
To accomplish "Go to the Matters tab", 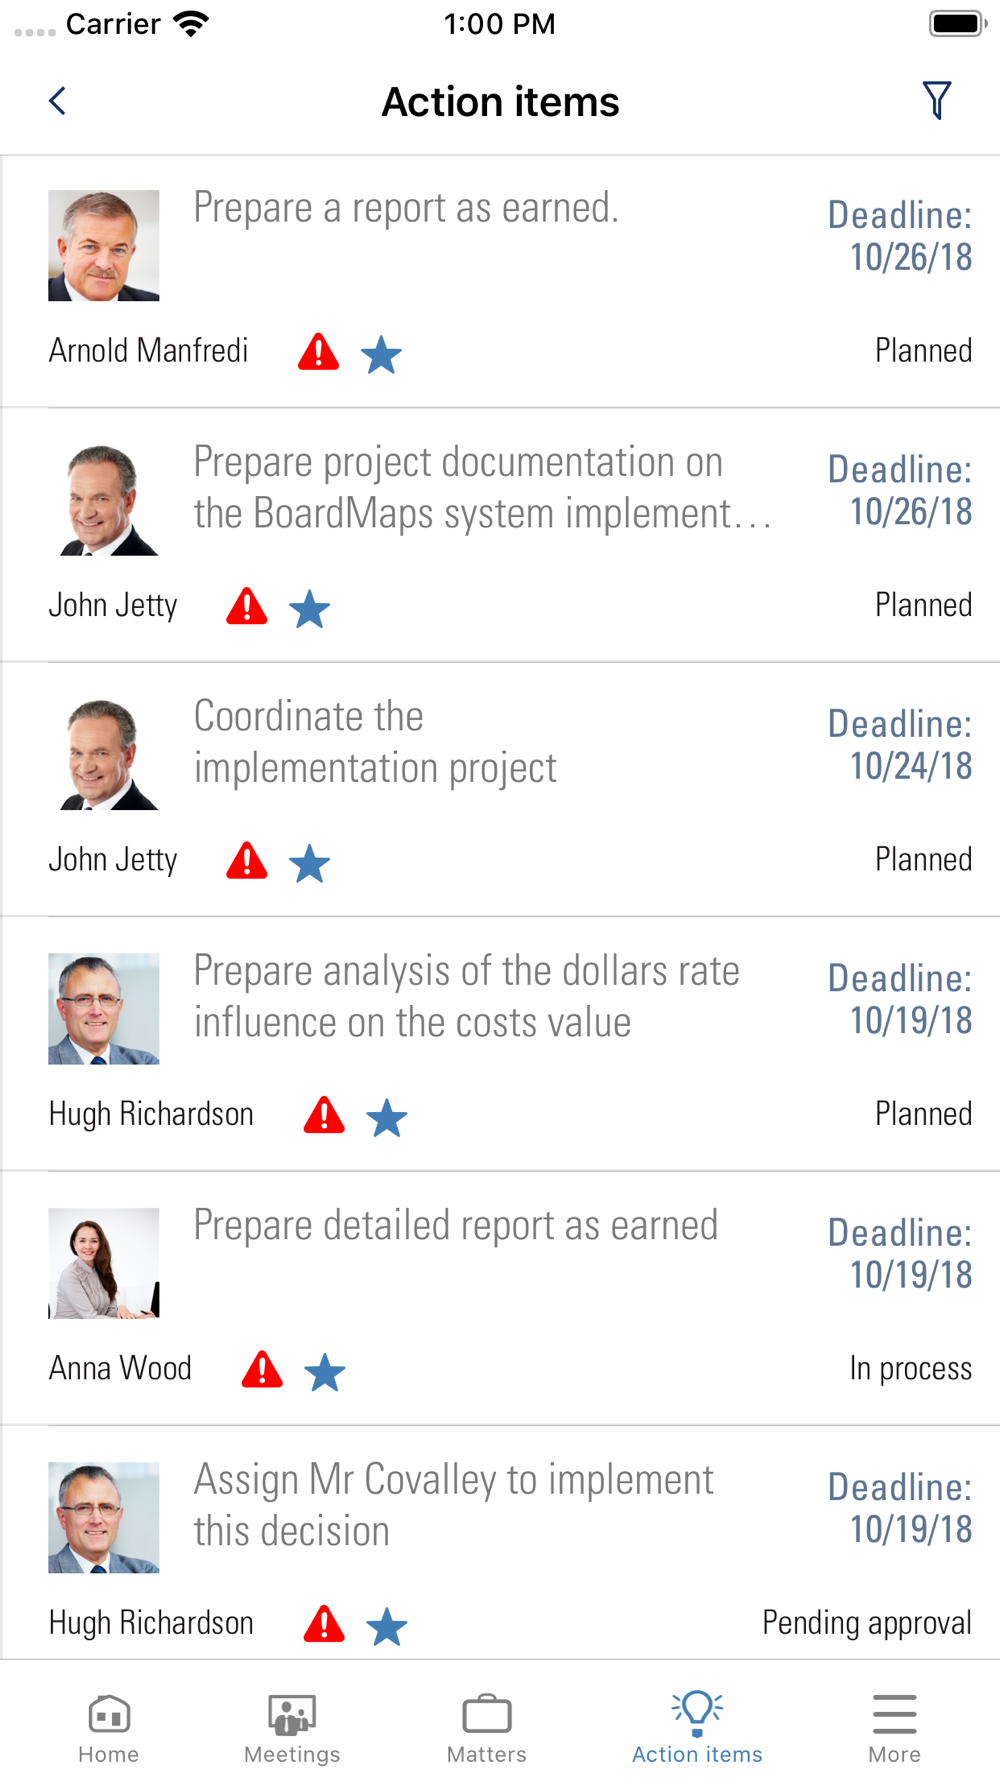I will click(487, 1728).
